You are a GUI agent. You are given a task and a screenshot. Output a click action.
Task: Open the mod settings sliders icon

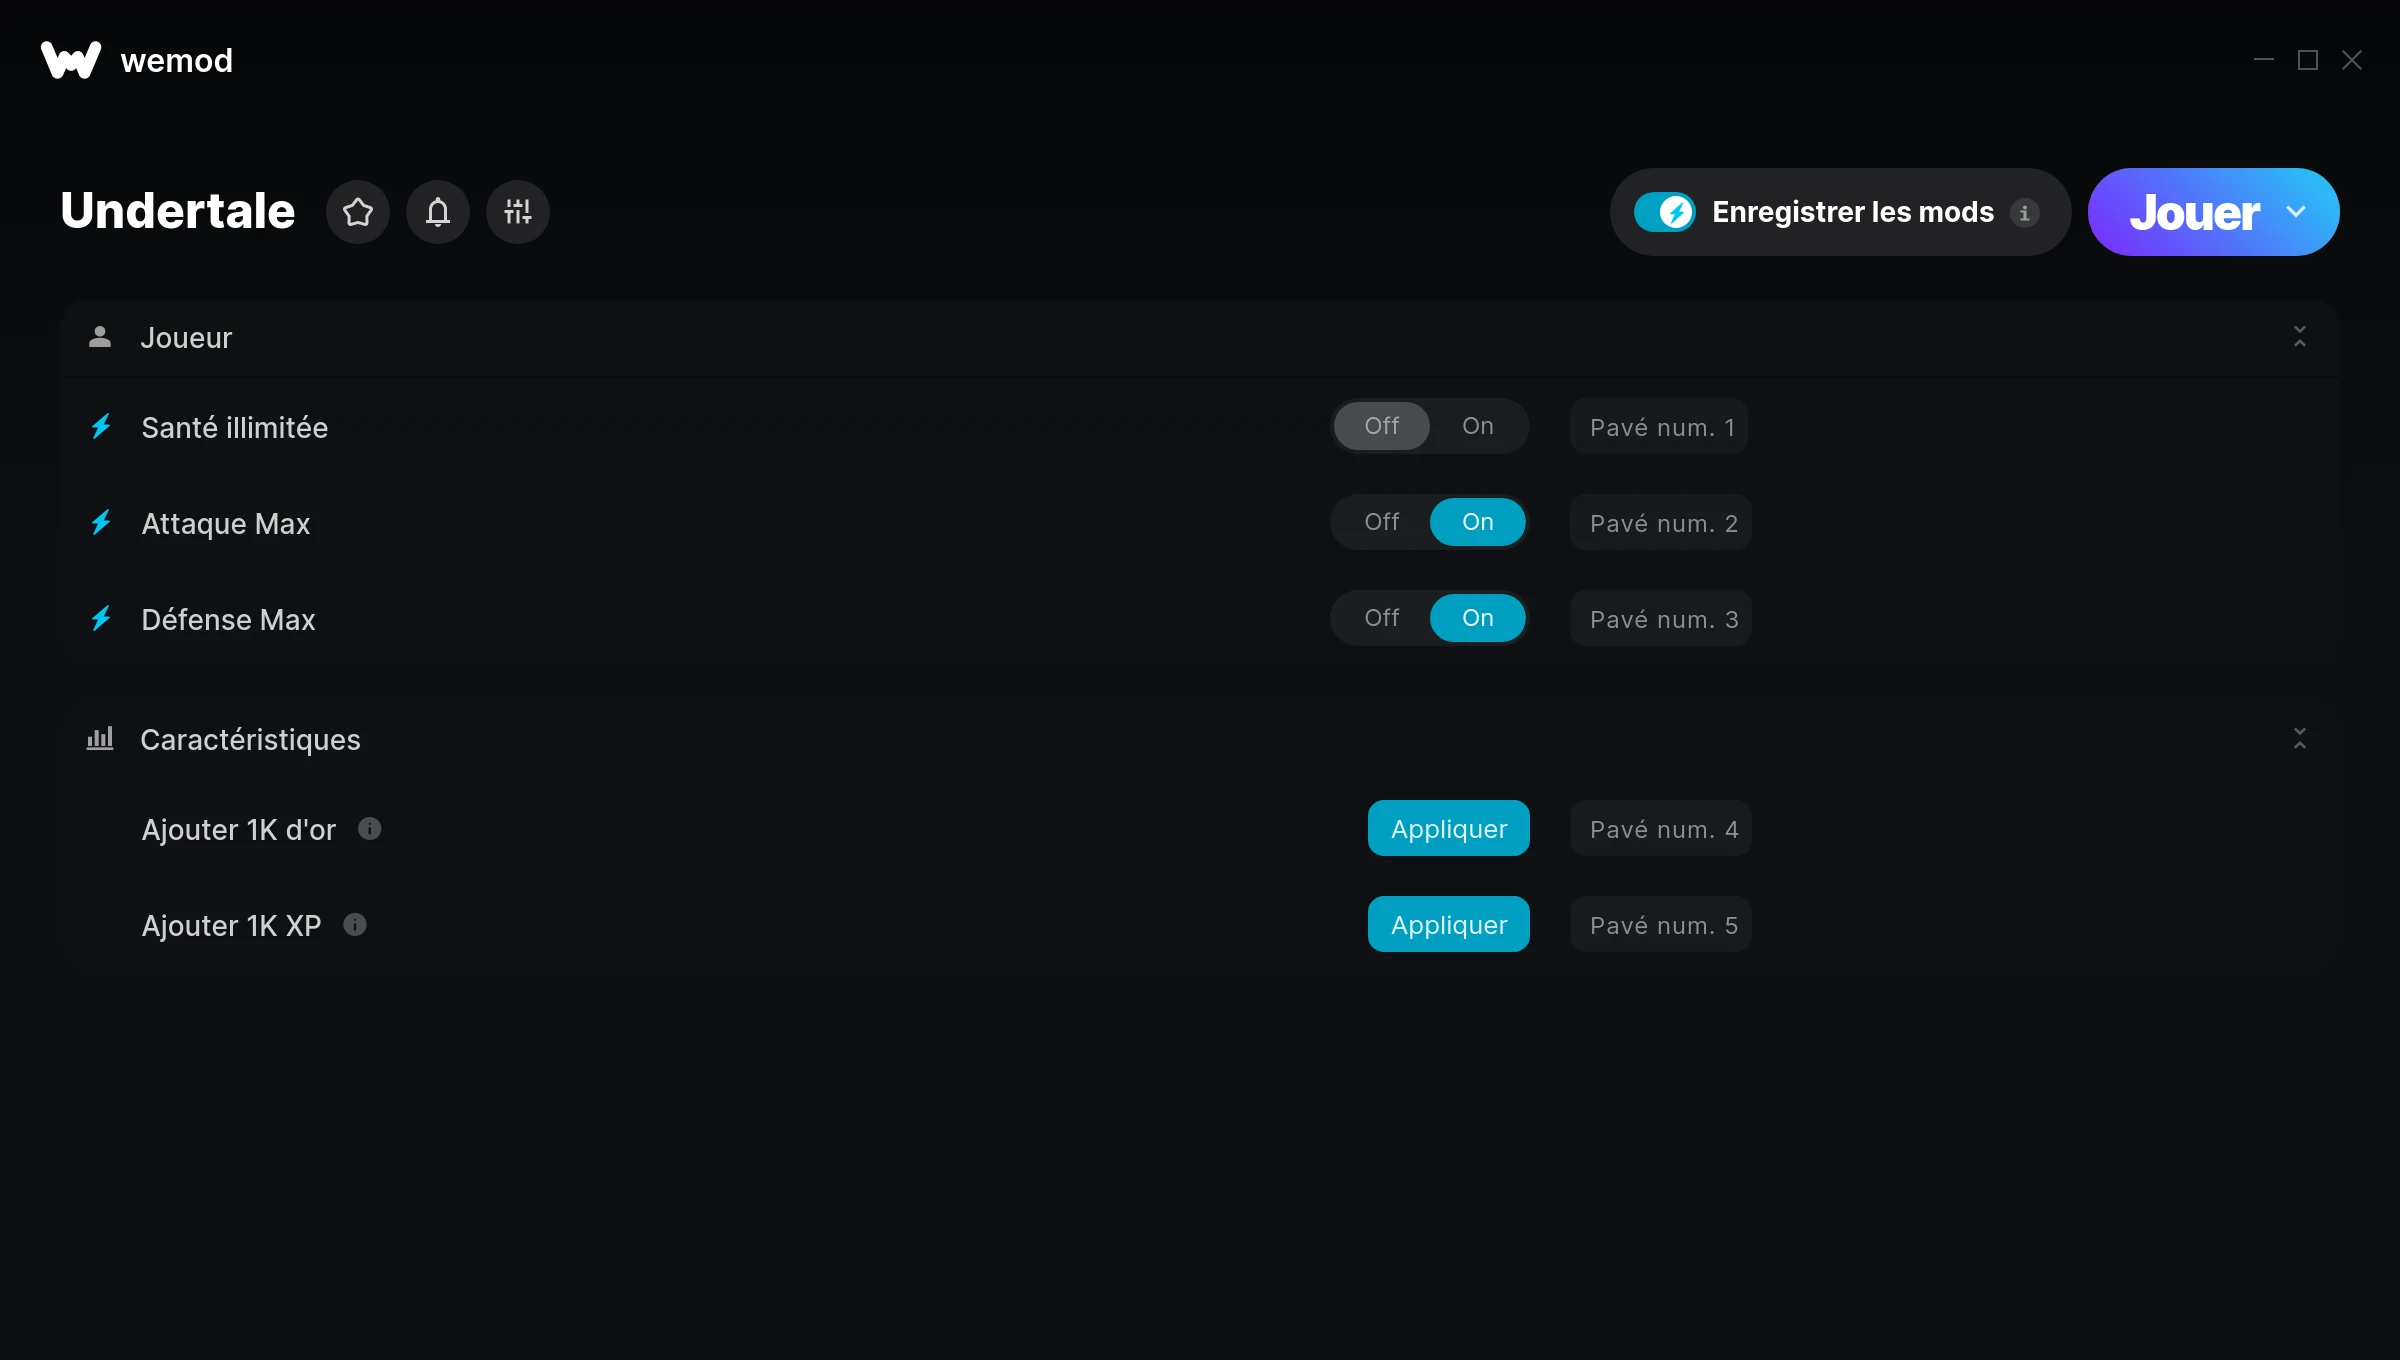tap(517, 212)
